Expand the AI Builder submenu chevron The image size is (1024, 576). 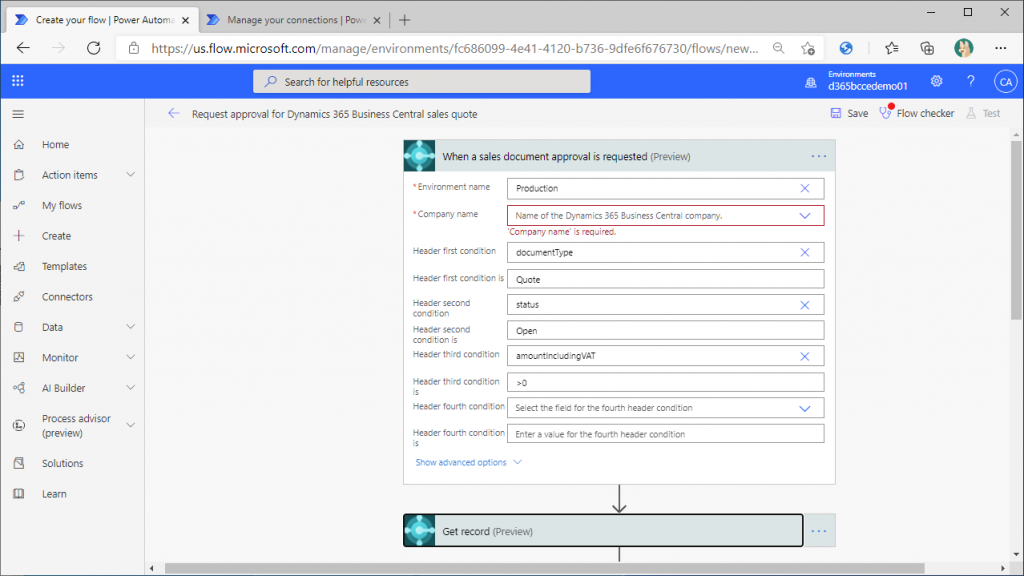click(131, 387)
